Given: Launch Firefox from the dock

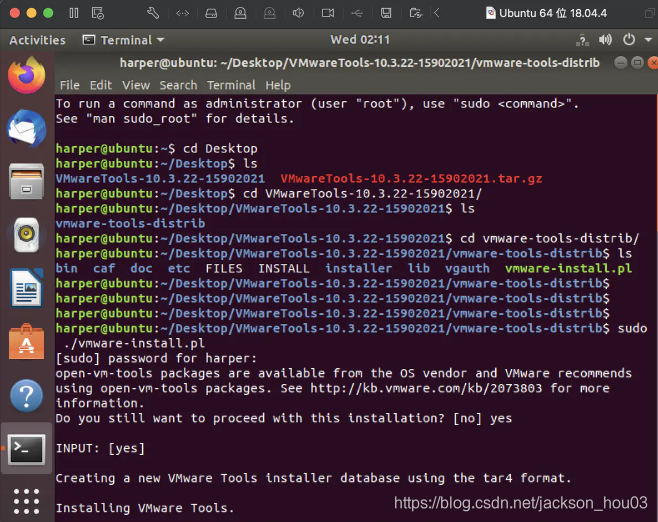Looking at the screenshot, I should (x=26, y=76).
